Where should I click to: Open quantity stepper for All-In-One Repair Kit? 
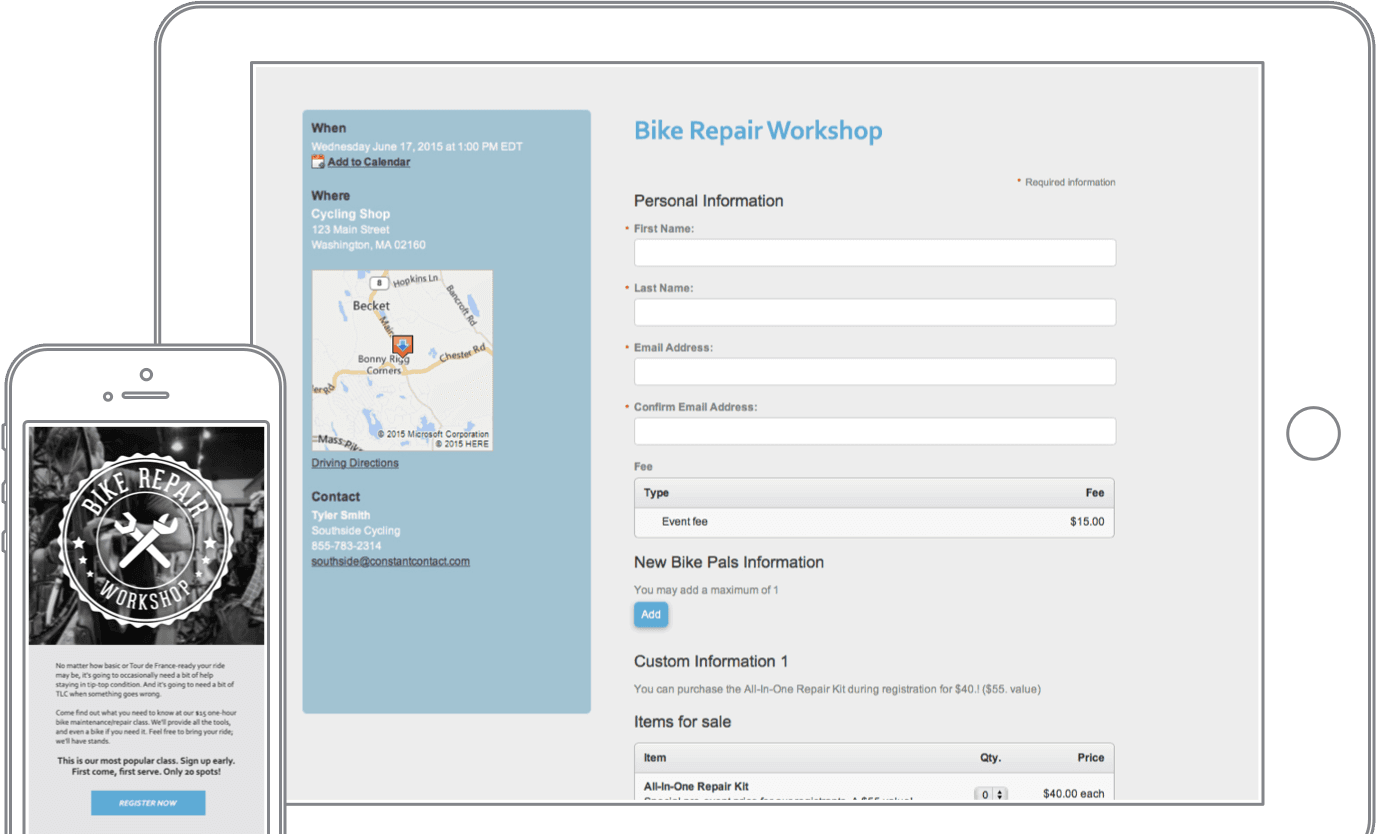click(x=991, y=794)
